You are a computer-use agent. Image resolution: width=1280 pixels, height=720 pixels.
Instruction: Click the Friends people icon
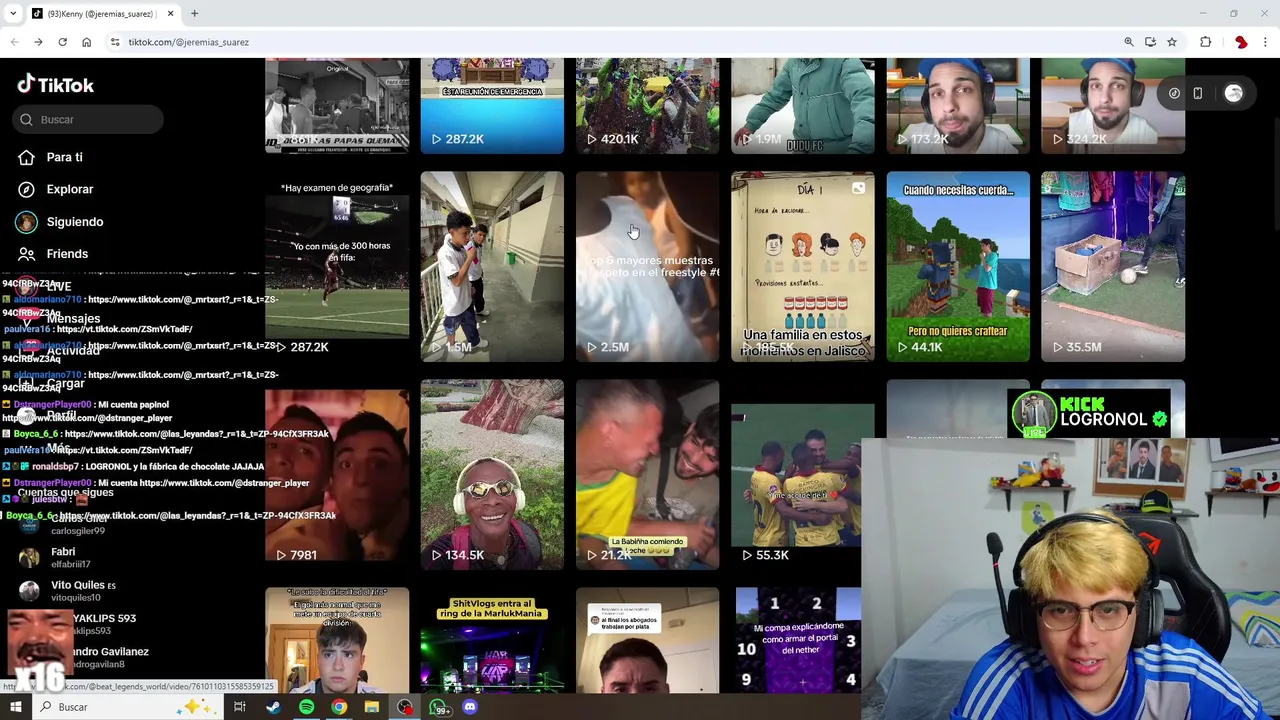click(26, 254)
